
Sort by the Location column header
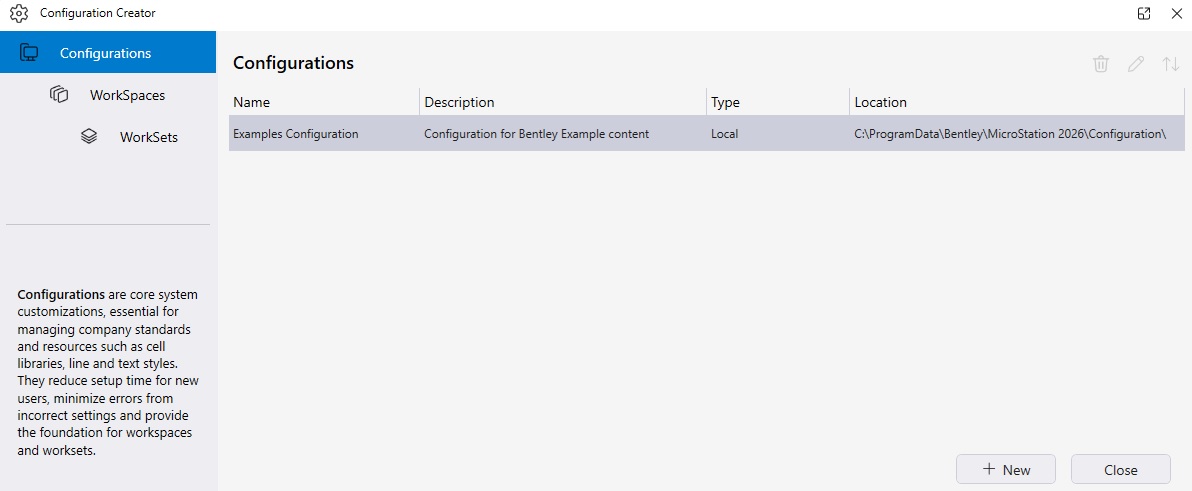880,102
